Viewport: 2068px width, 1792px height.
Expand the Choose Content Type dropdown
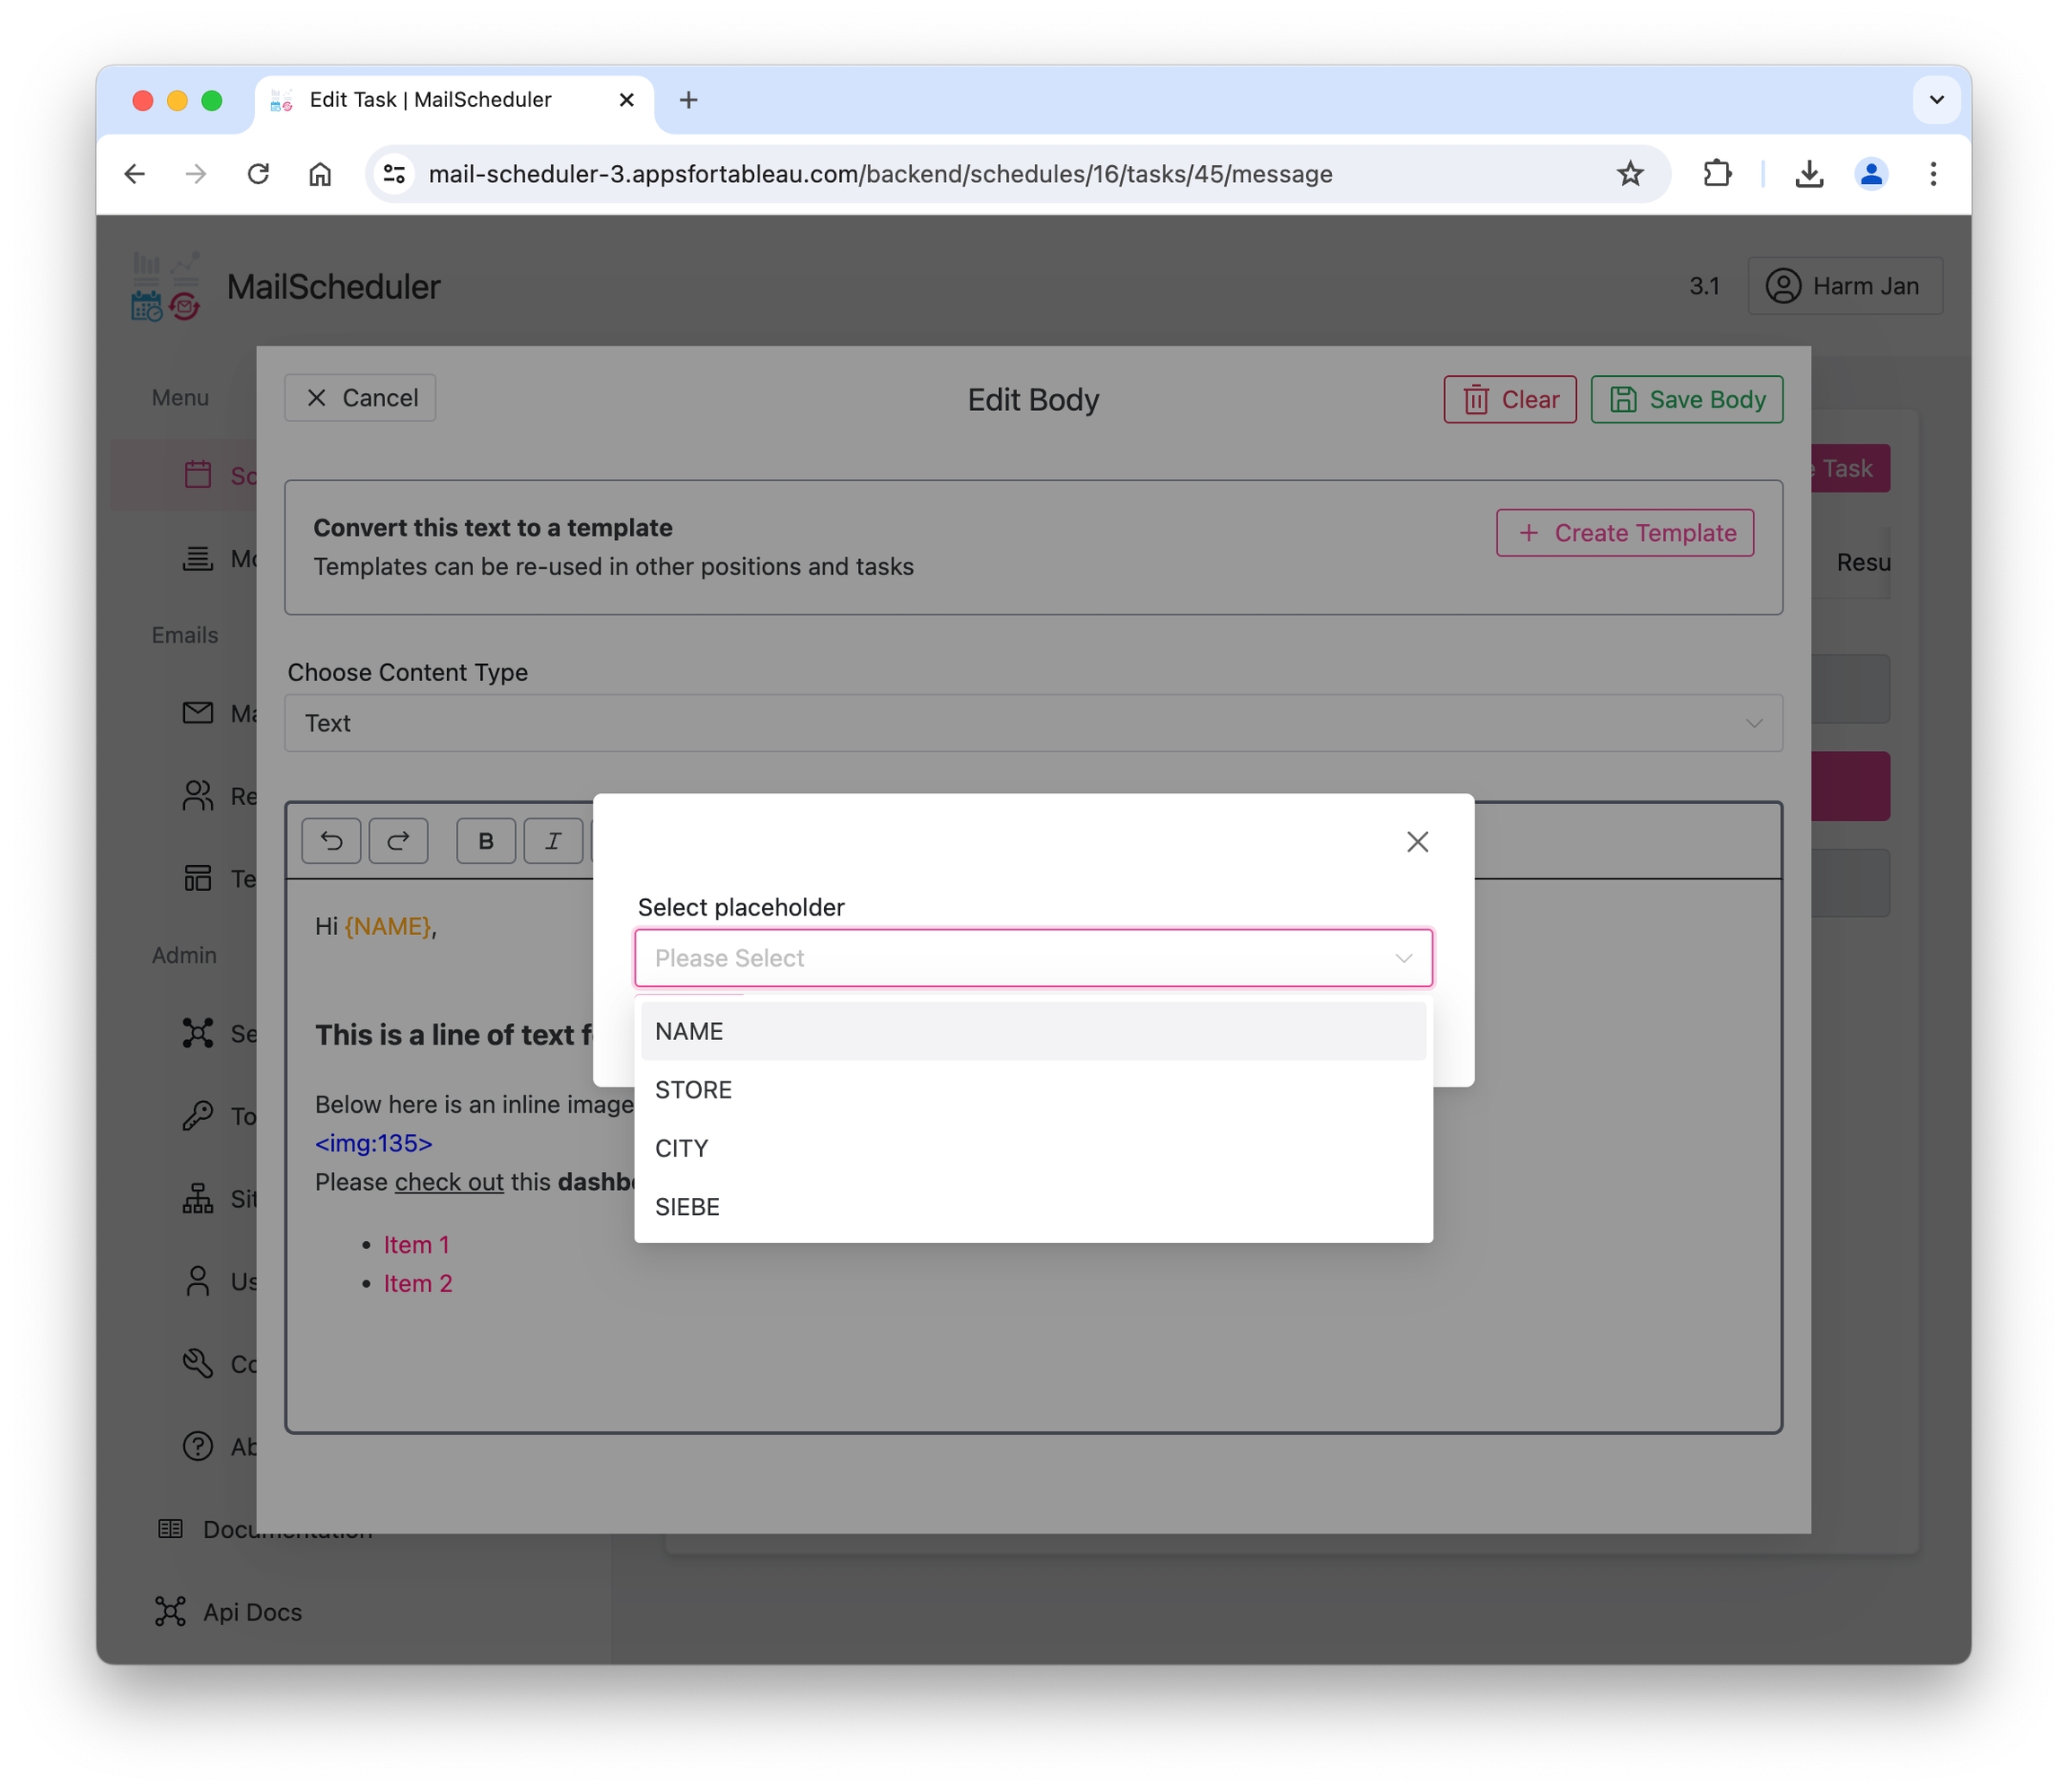[x=1032, y=723]
